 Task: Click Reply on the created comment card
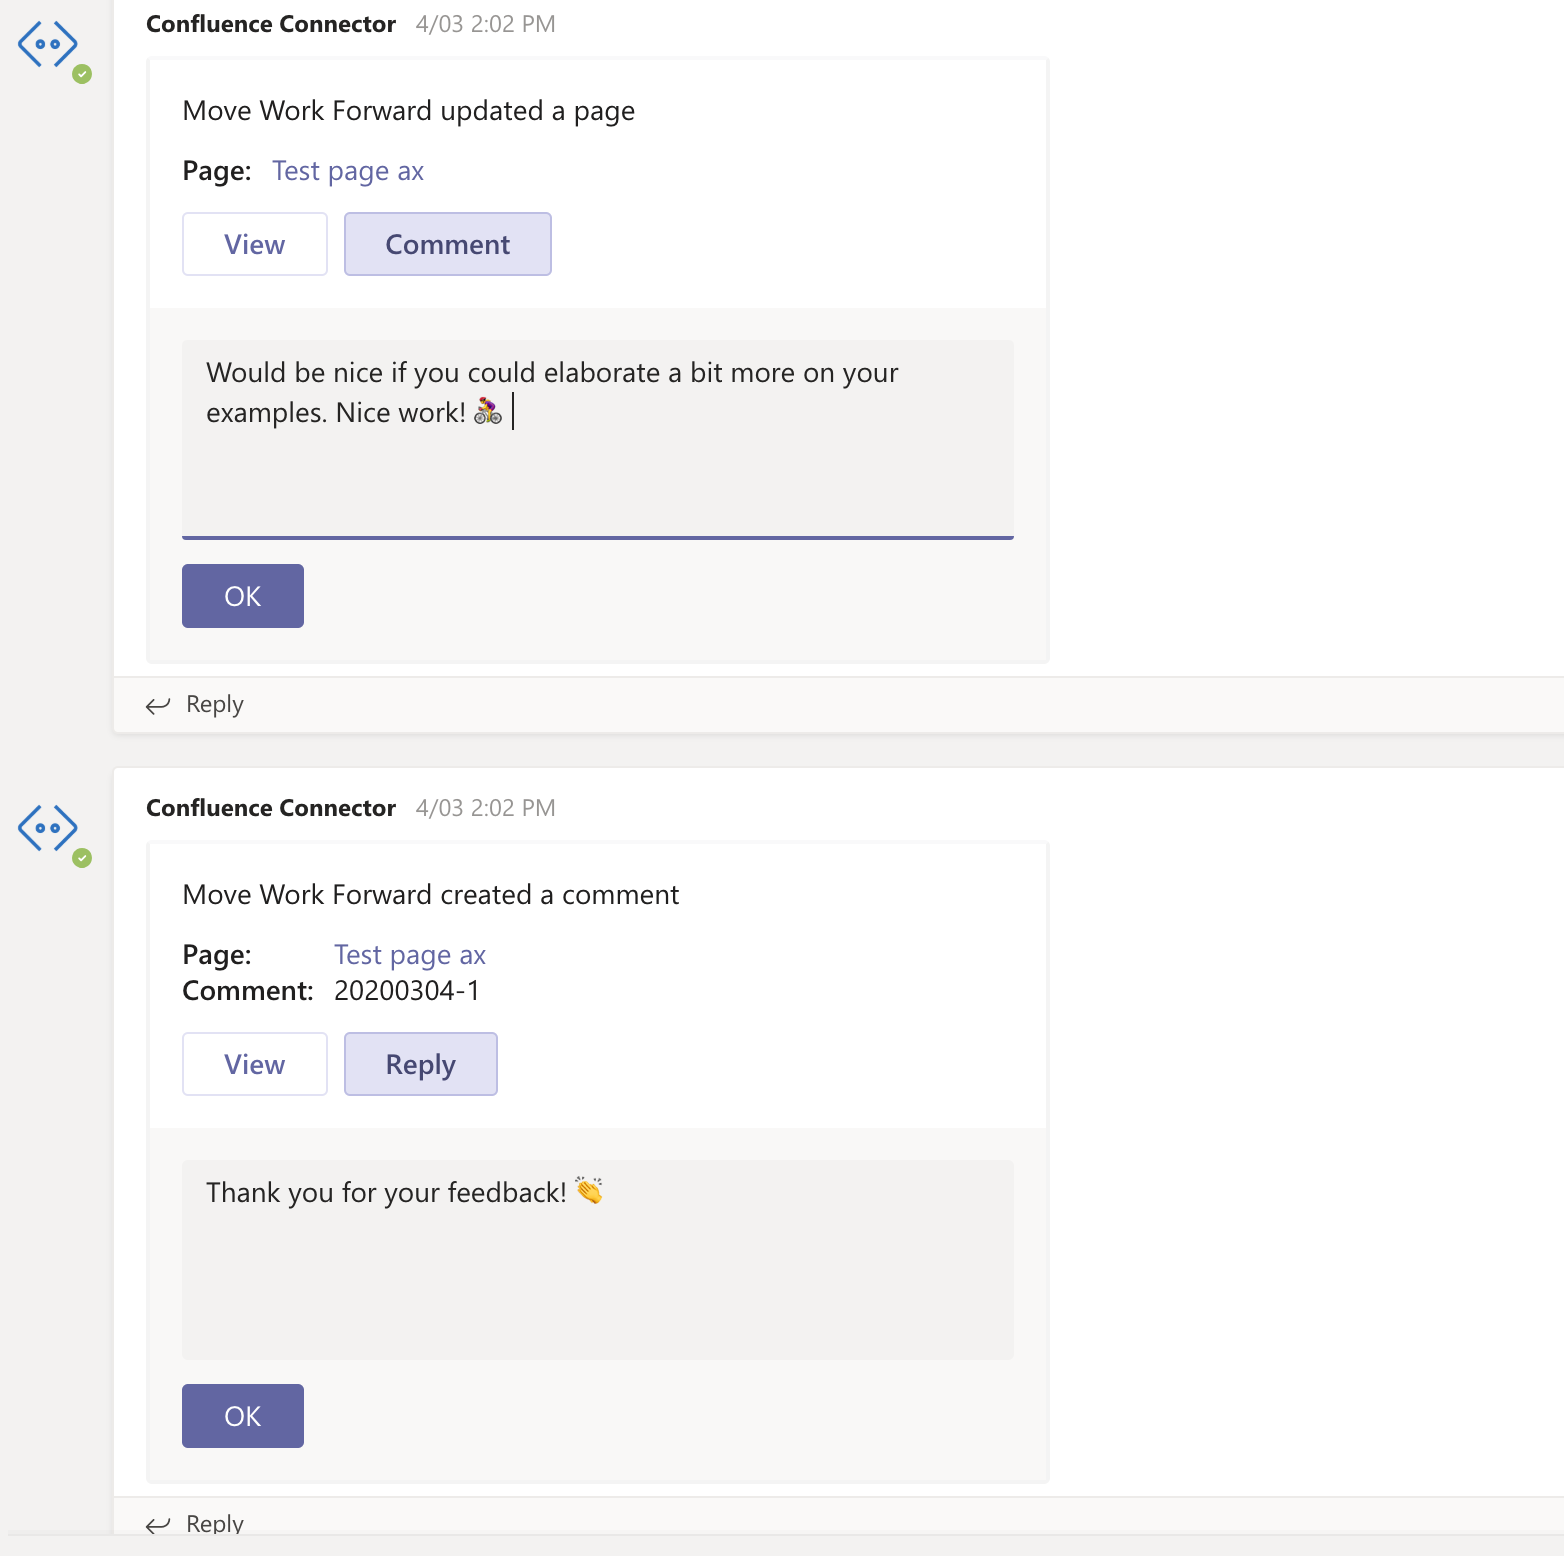click(x=420, y=1064)
